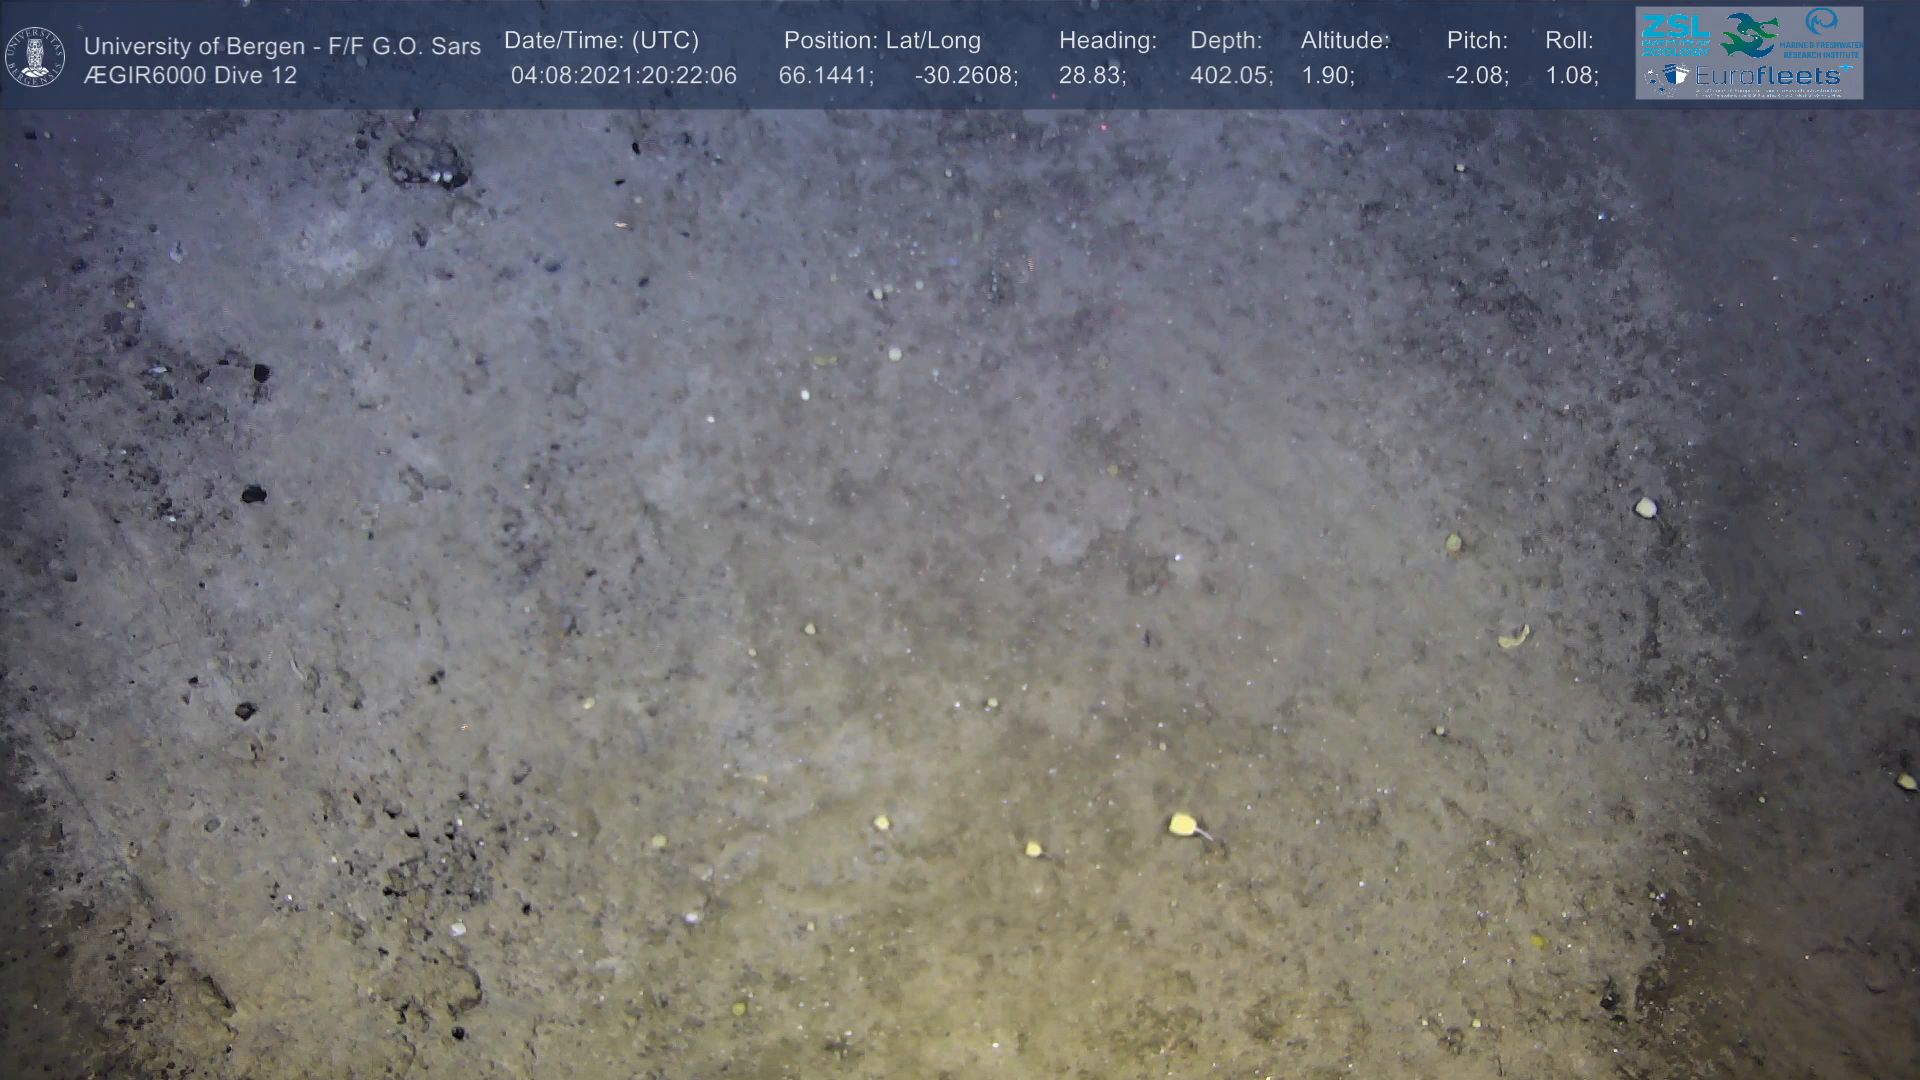Click the ZSL Institute of Zoology logo
This screenshot has height=1080, width=1920.
pyautogui.click(x=1675, y=35)
